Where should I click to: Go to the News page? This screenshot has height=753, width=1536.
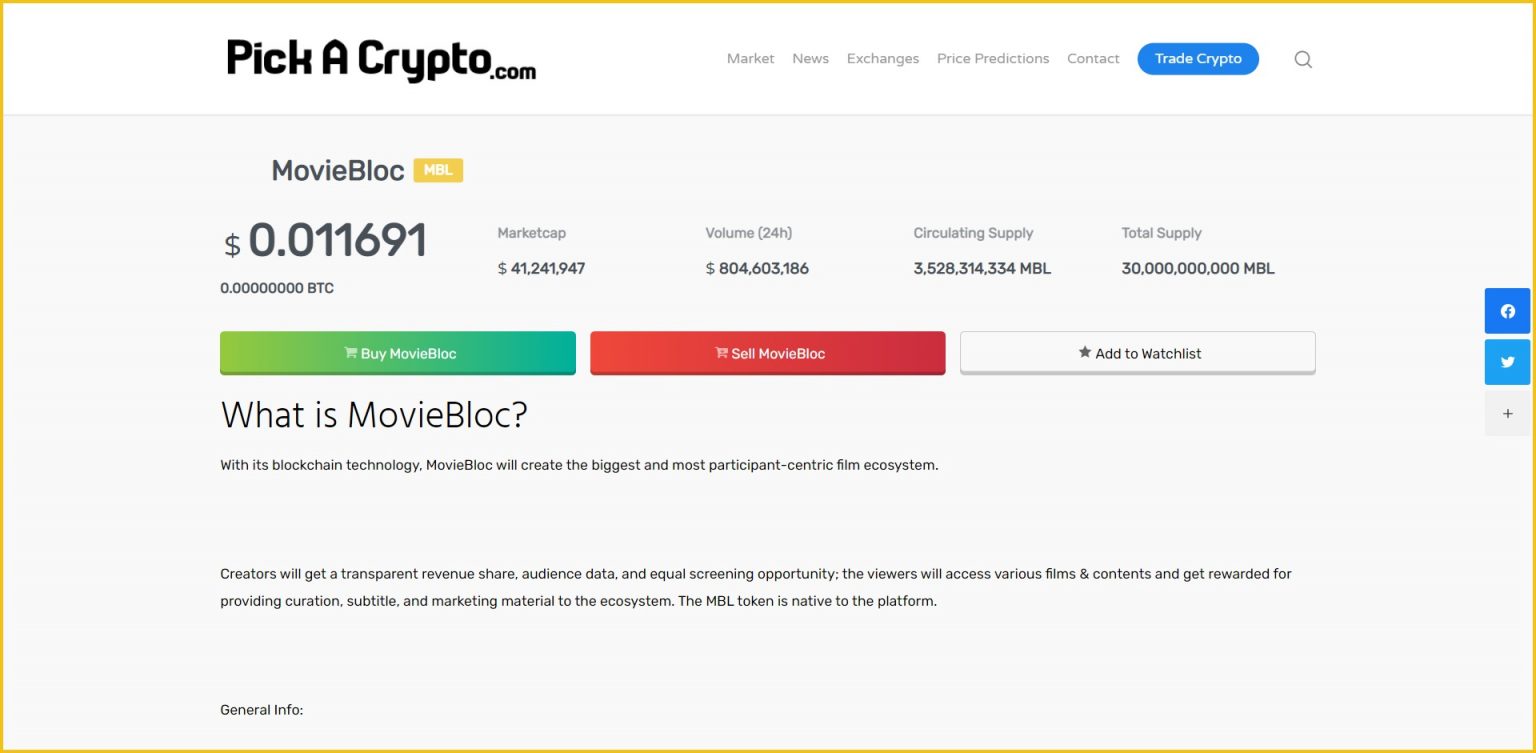coord(810,59)
